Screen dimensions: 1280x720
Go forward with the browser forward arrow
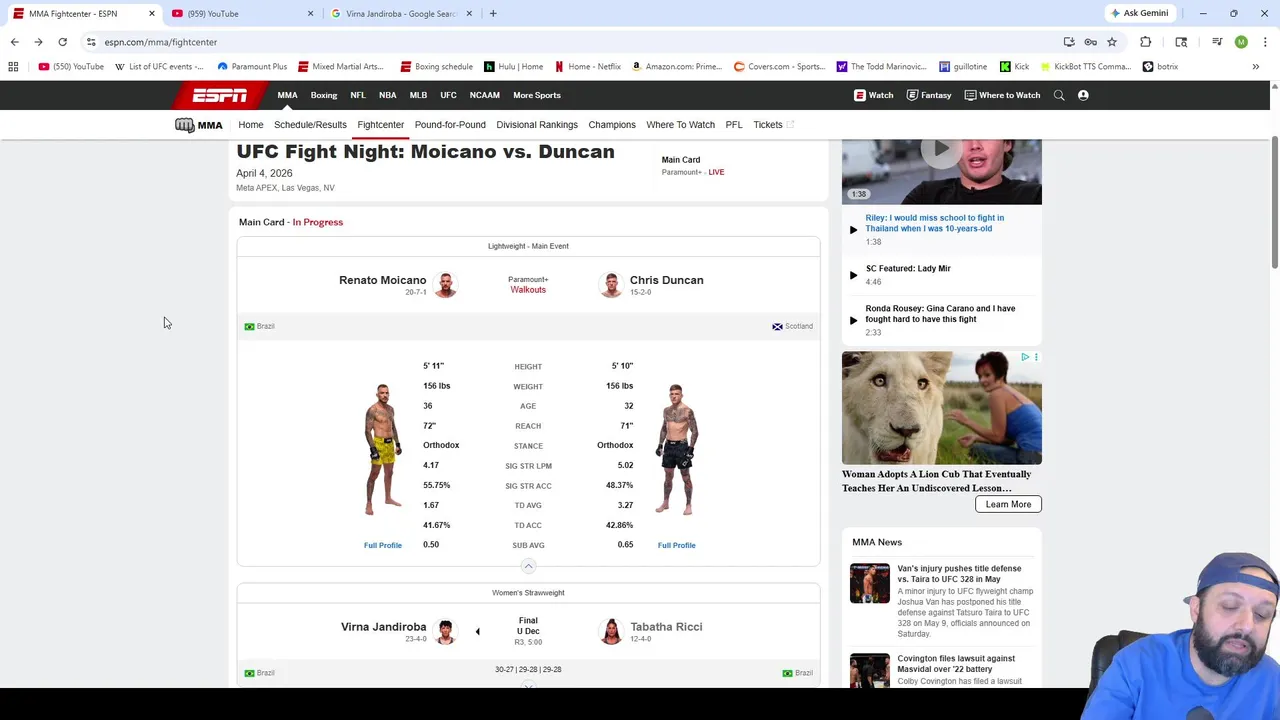click(38, 42)
